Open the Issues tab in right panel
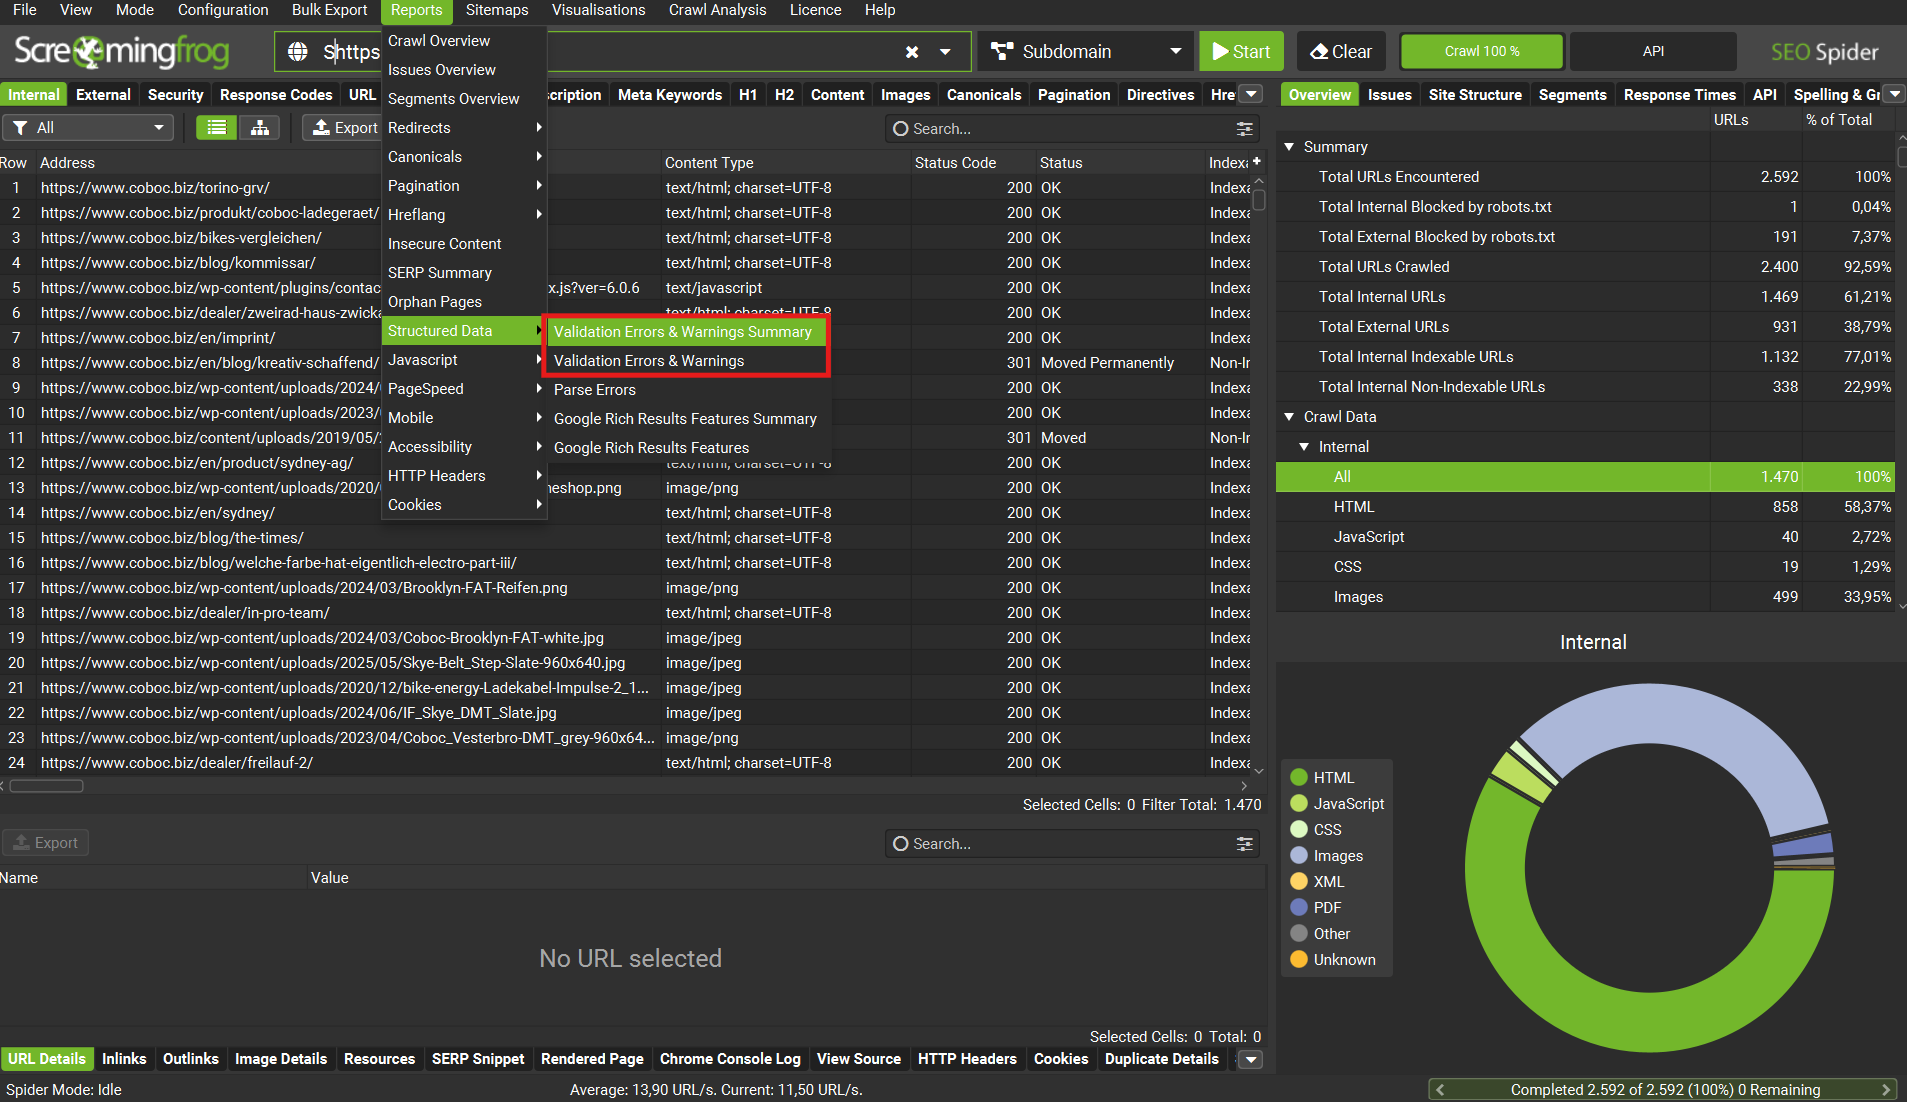Screen dimensions: 1907x1102 coord(1389,94)
